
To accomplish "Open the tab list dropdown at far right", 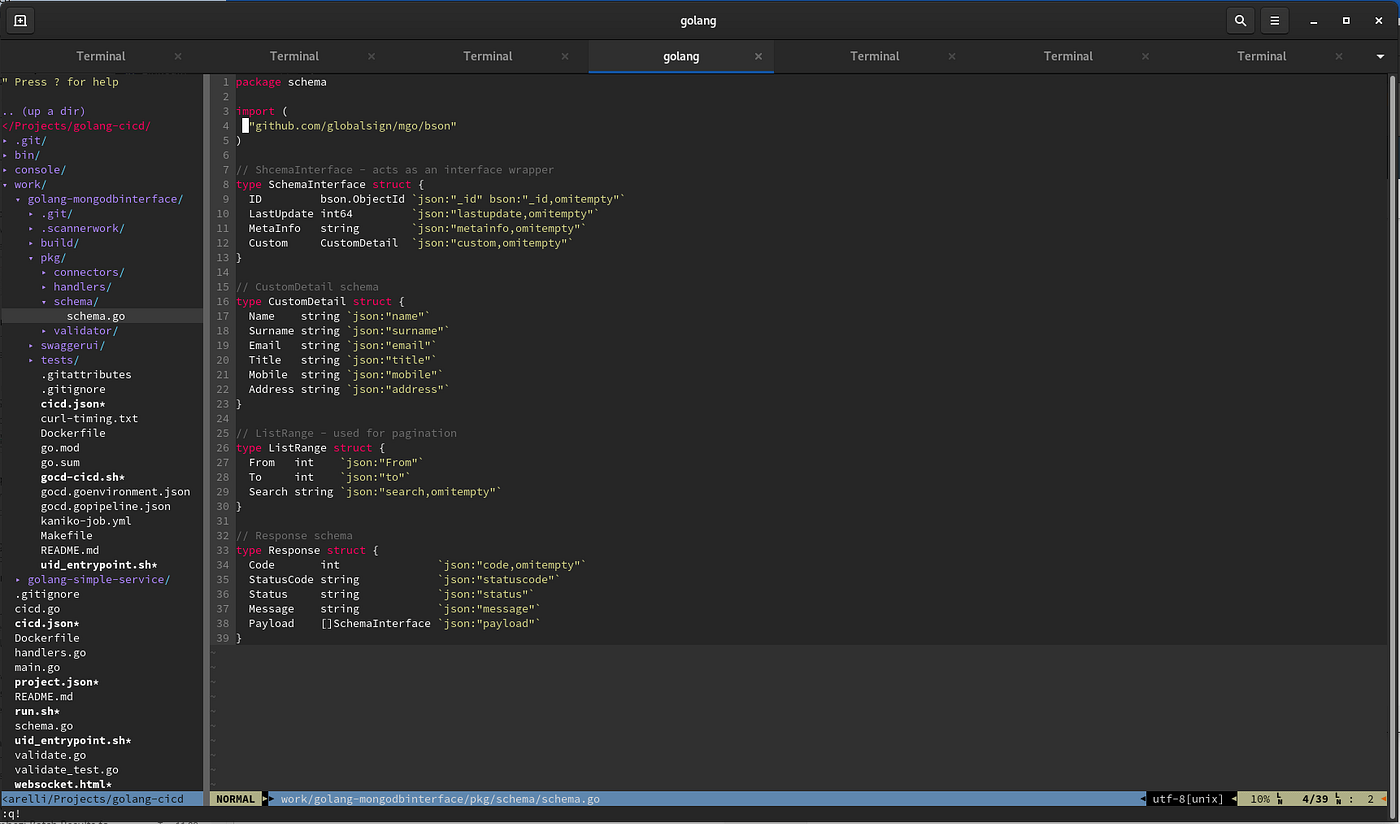I will click(1381, 56).
